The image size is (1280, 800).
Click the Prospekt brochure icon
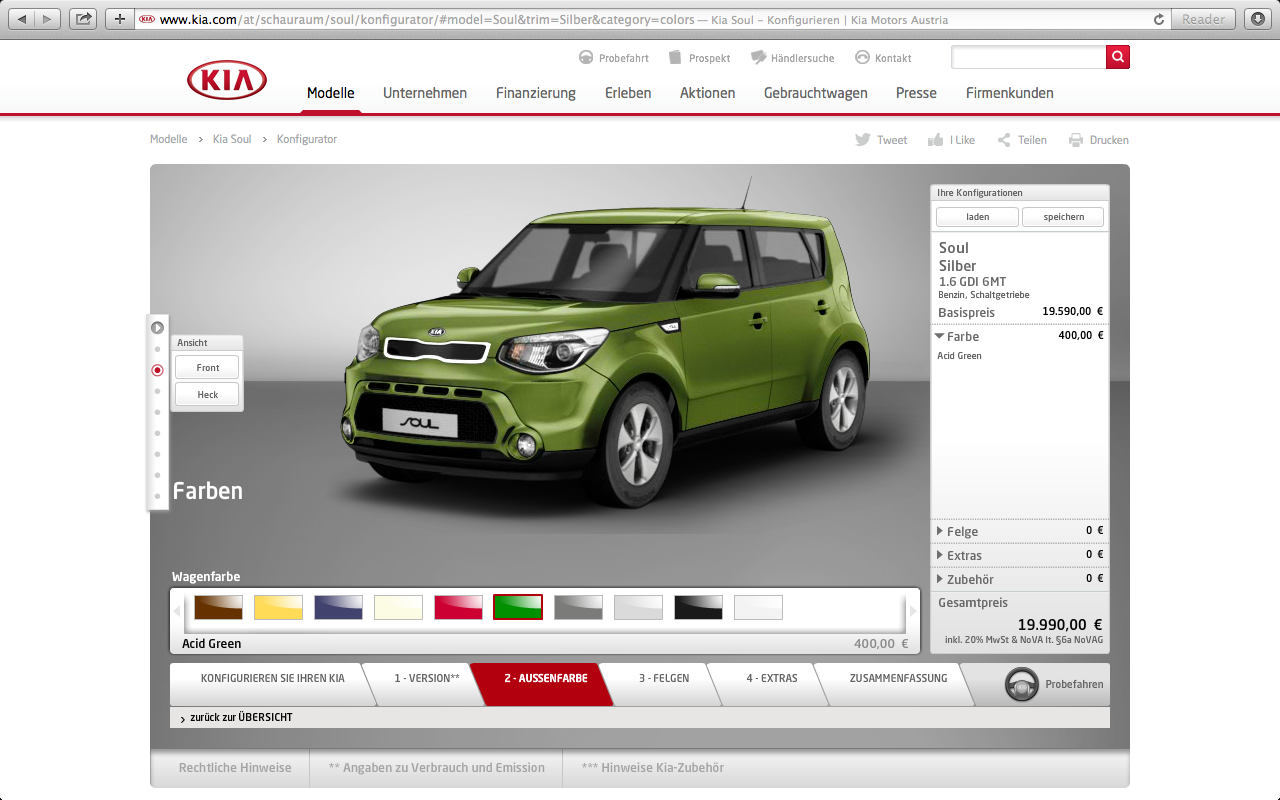(676, 57)
